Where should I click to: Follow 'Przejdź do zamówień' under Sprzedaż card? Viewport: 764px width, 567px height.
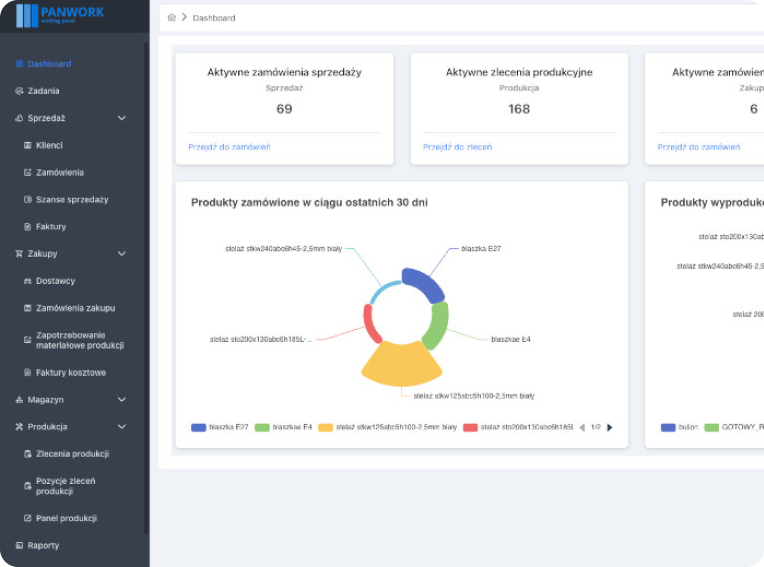(x=229, y=147)
